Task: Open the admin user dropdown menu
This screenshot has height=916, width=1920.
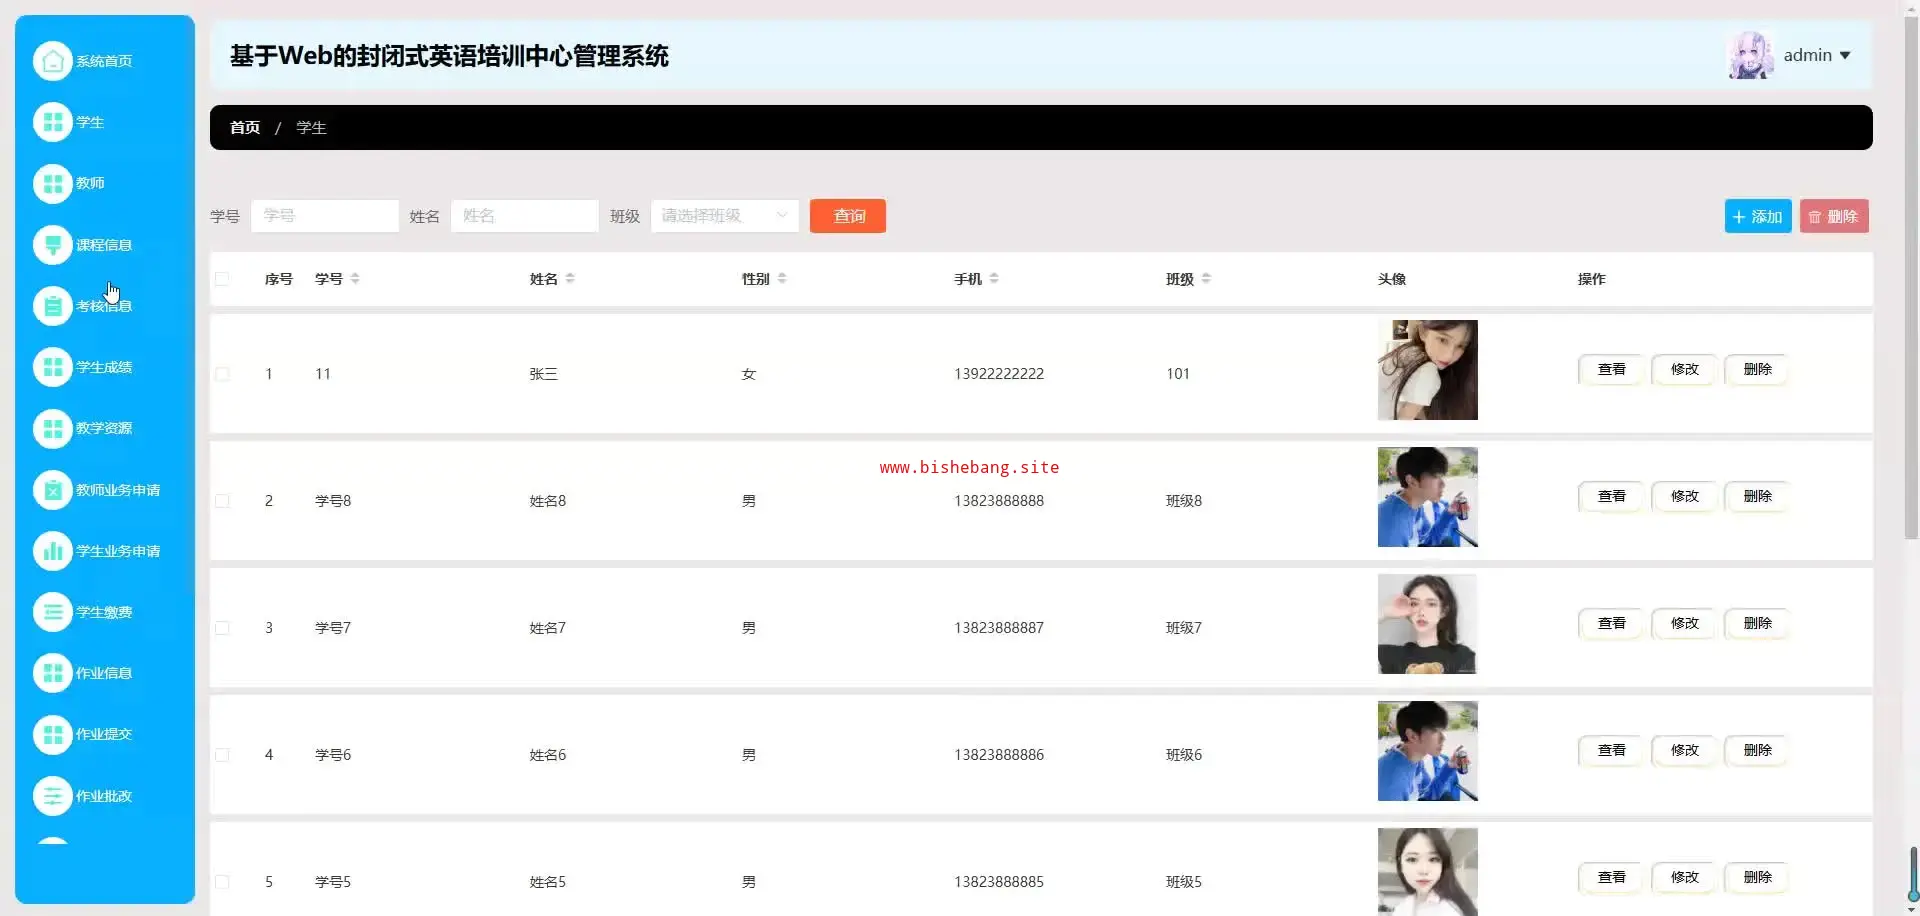Action: [x=1816, y=56]
